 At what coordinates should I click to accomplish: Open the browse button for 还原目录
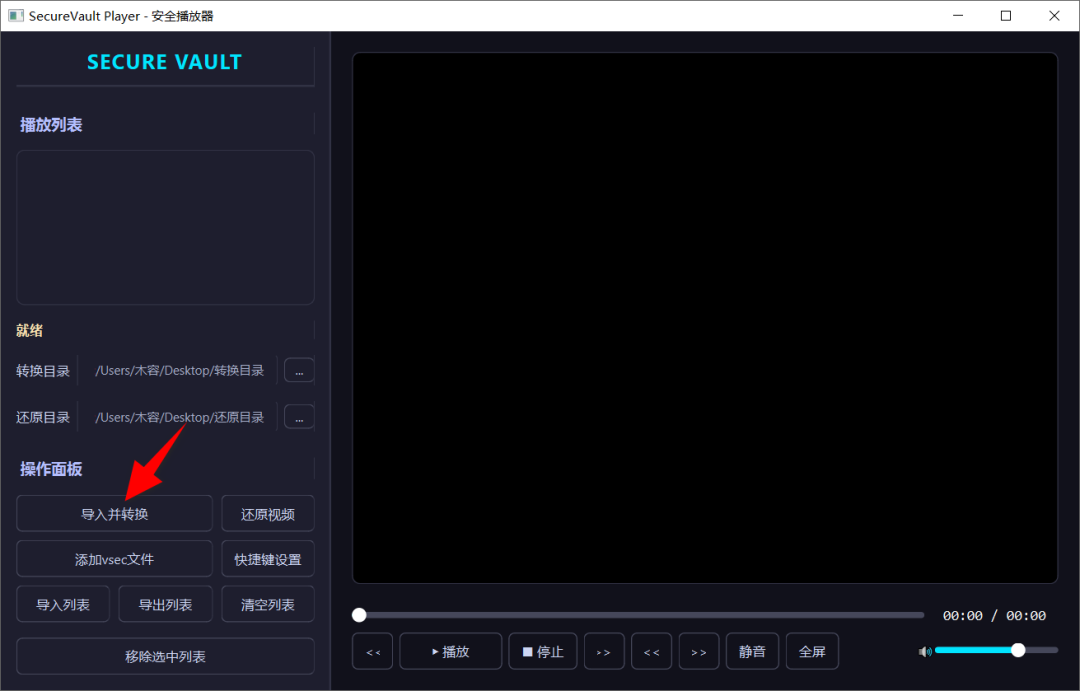pos(299,417)
